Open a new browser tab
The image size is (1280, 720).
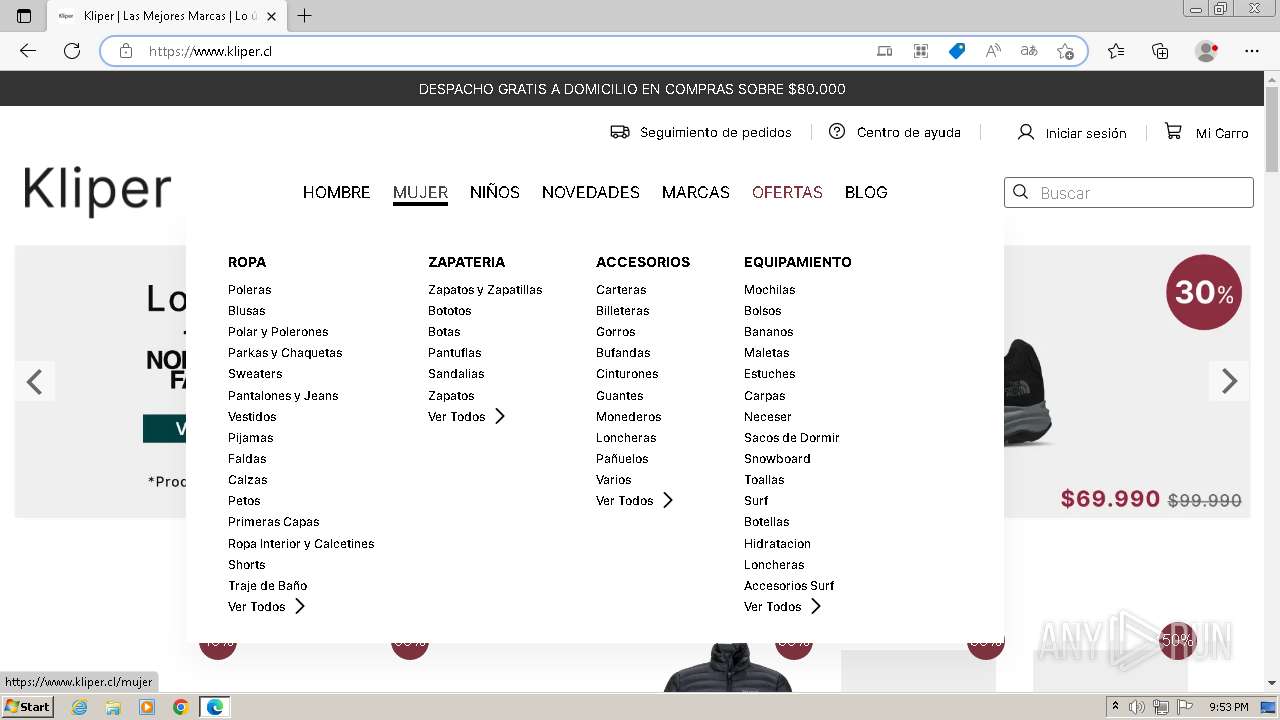click(305, 16)
